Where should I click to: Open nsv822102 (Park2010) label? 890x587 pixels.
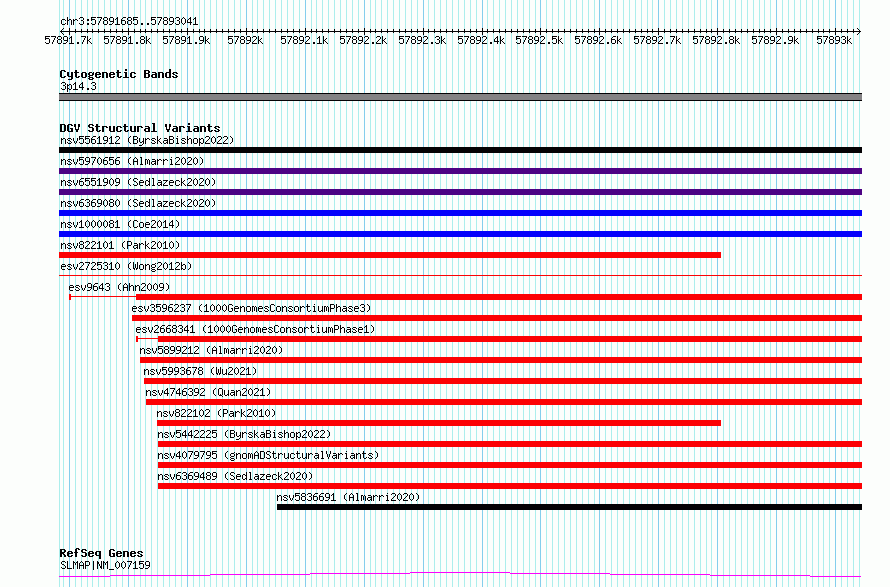coord(216,413)
